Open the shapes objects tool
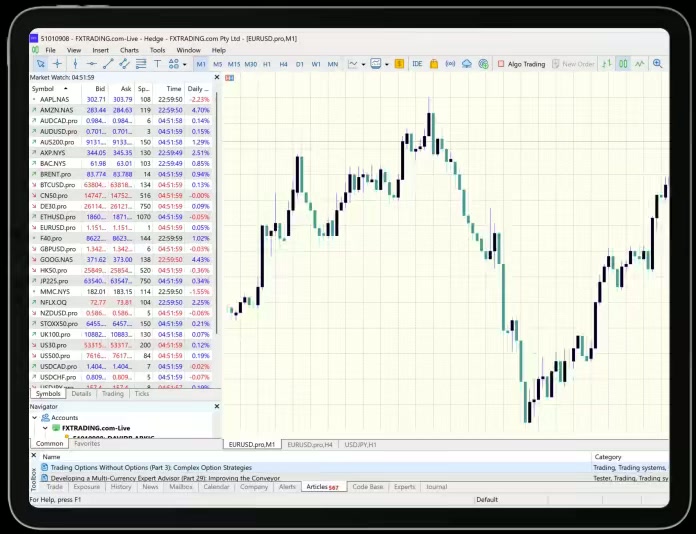Screen dimensions: 696x534 (x=174, y=64)
